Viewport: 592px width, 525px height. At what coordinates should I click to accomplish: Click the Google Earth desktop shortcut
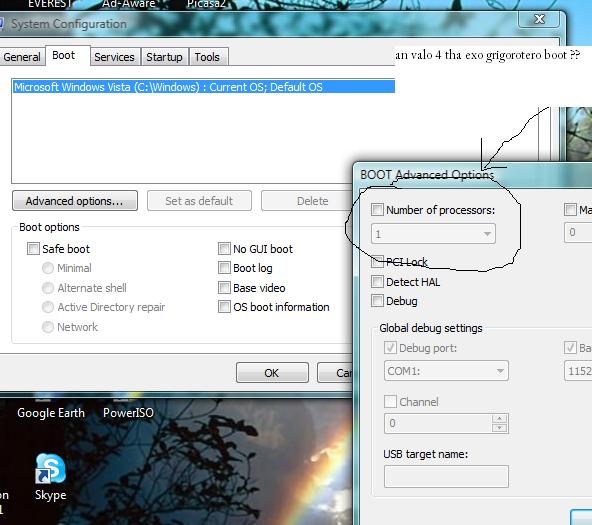click(51, 413)
